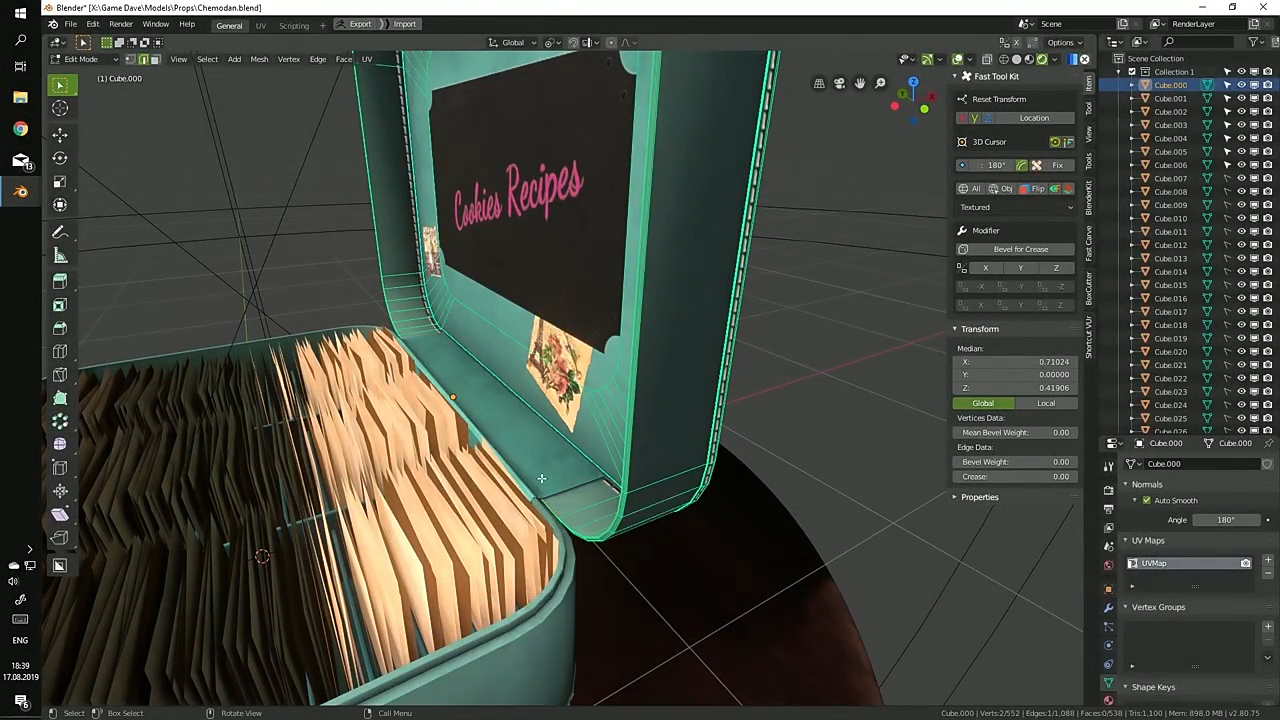
Task: Select the Rotate tool in the left toolbar
Action: pos(60,158)
